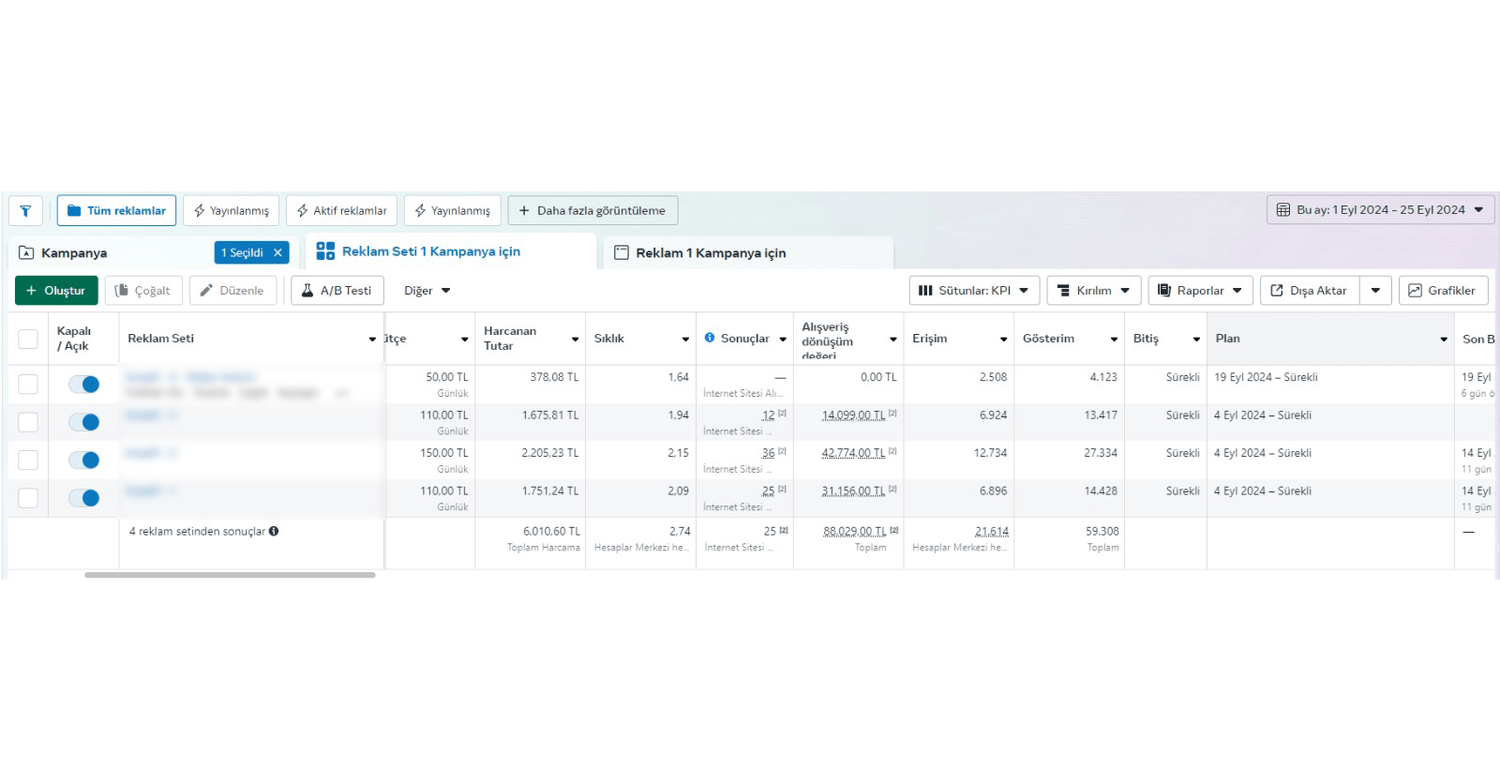
Task: Click the Çoğalt duplicate button
Action: point(143,291)
